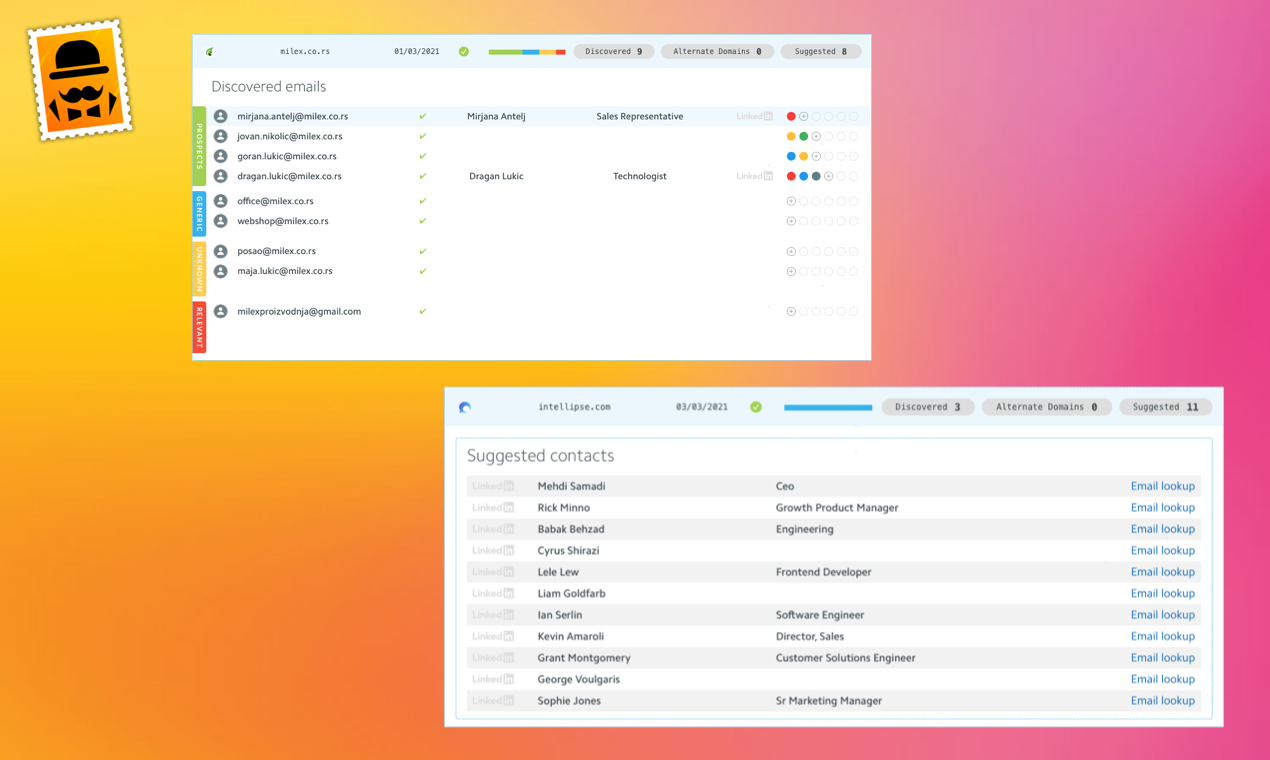Open Discovered 9 tab for milex.co.rs

[x=614, y=51]
